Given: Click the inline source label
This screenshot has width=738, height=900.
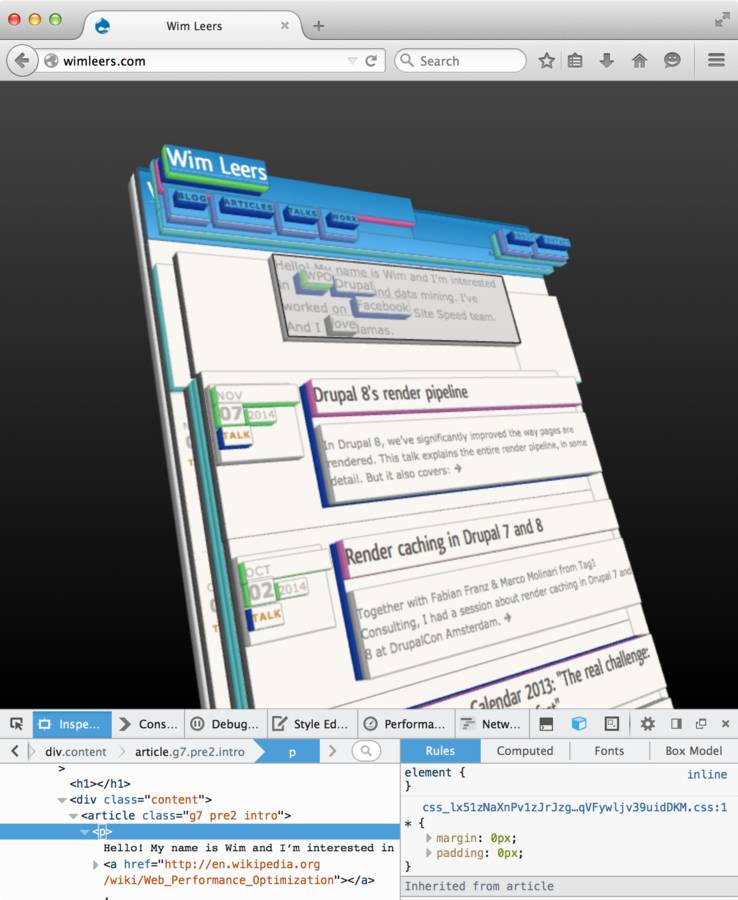Looking at the screenshot, I should tap(707, 774).
